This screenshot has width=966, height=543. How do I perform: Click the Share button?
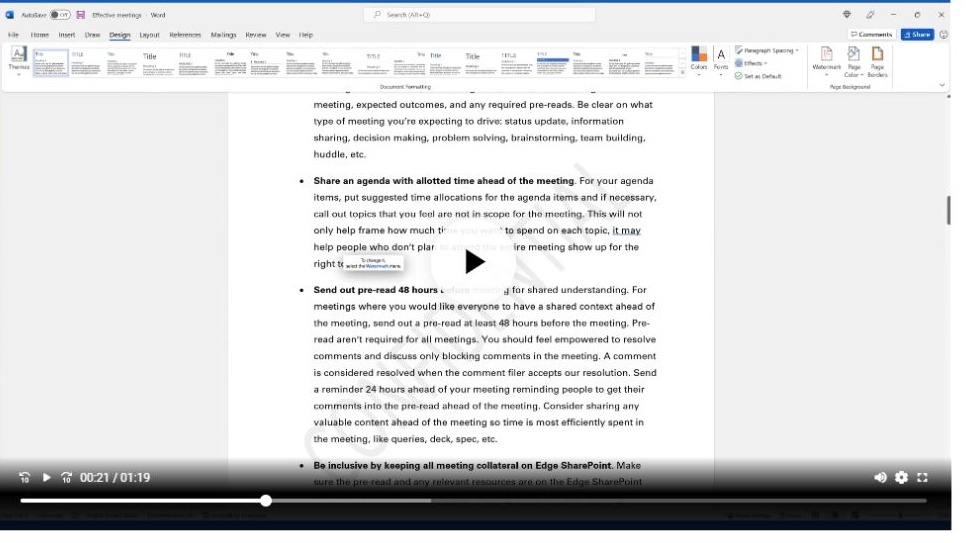coord(917,35)
